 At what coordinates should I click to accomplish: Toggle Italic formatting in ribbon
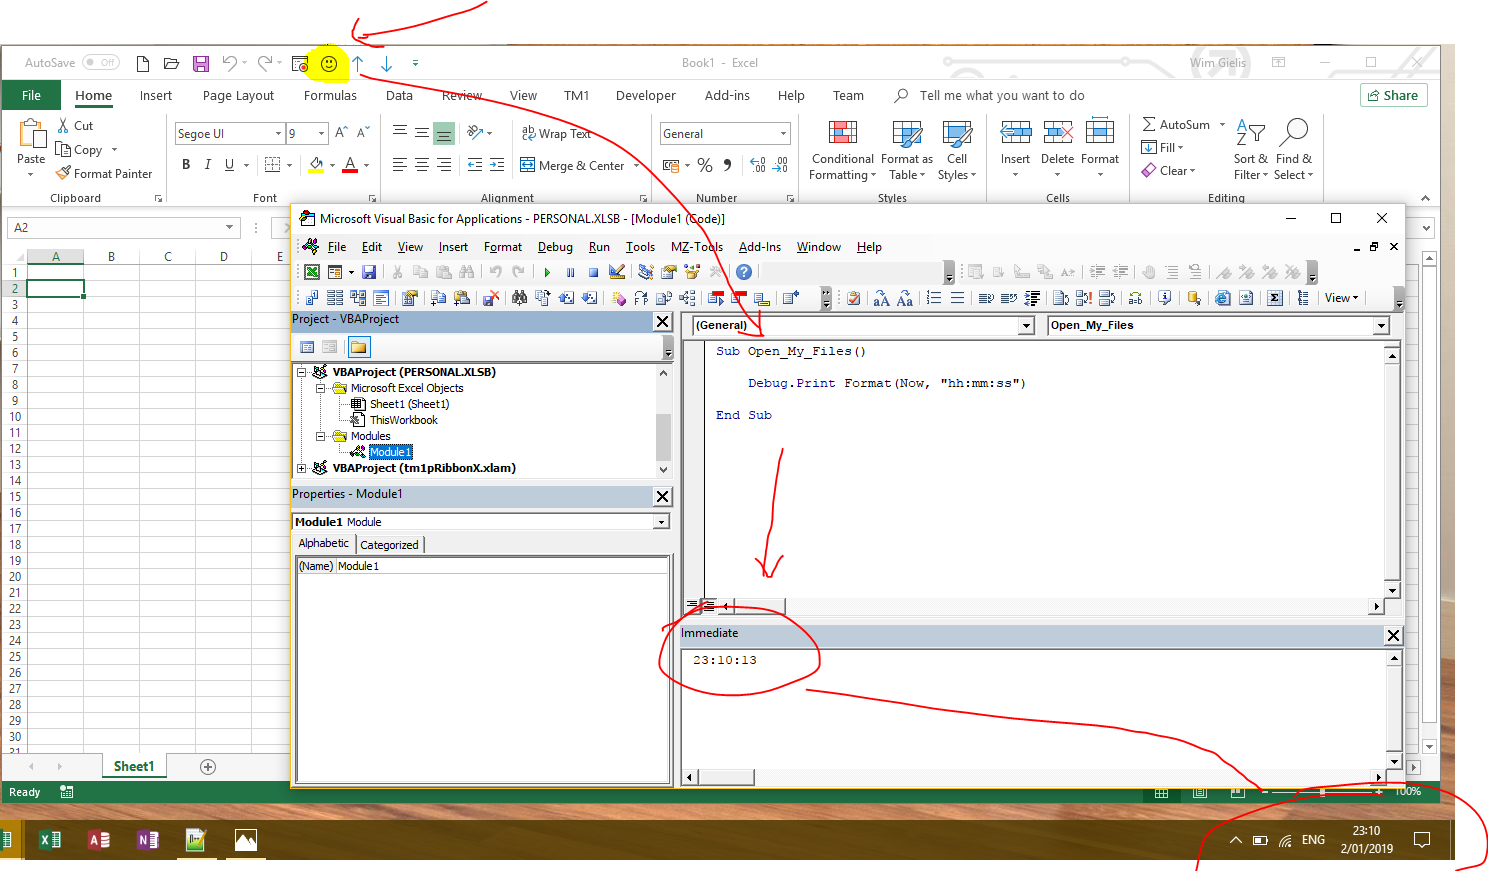208,164
